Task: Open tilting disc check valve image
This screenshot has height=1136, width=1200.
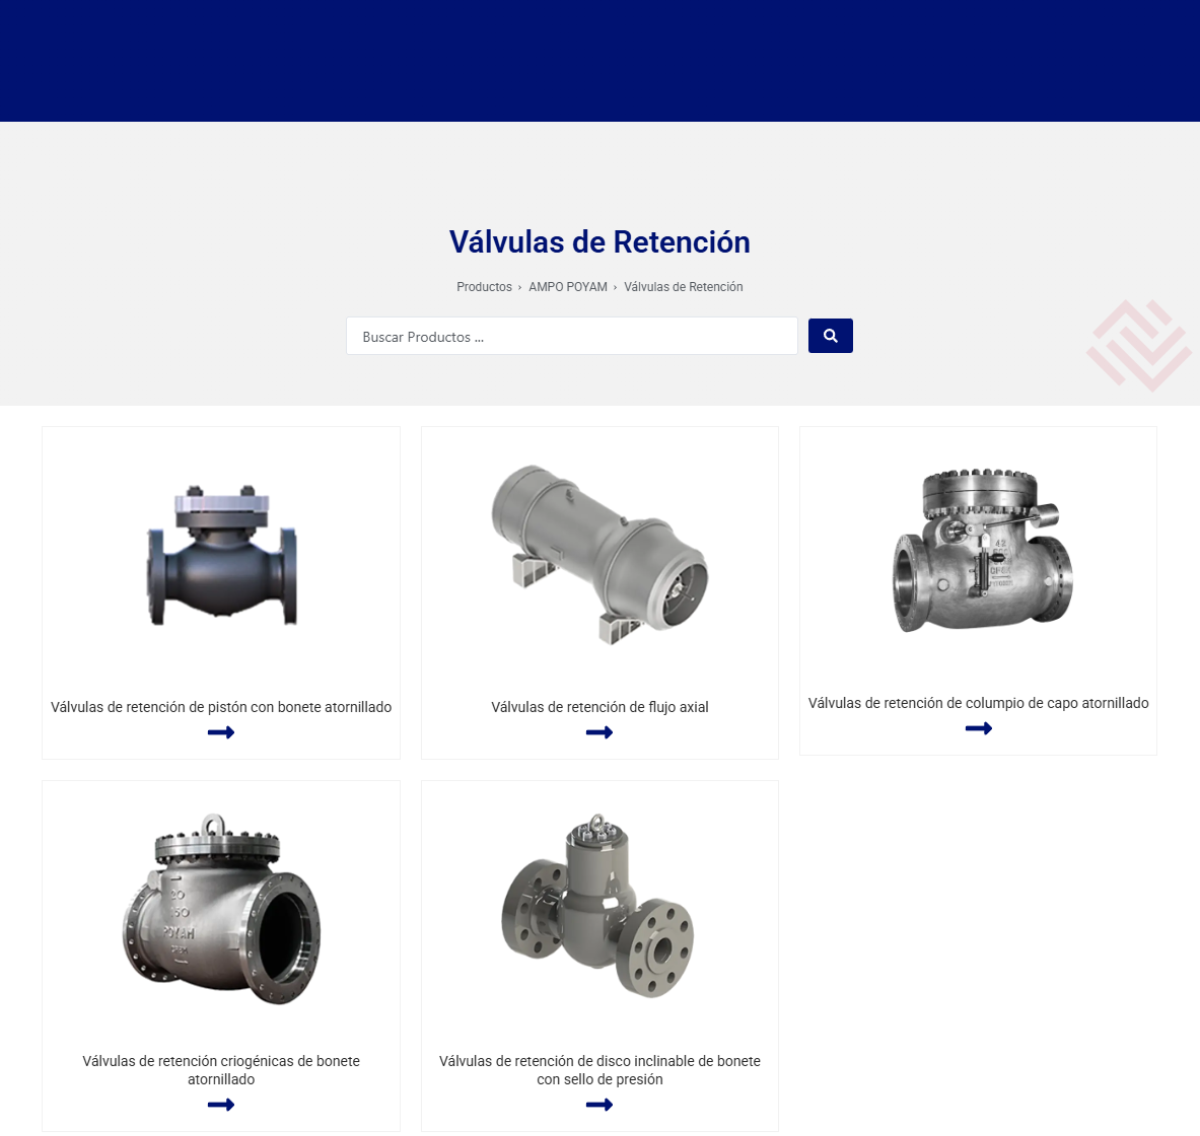Action: pos(598,906)
